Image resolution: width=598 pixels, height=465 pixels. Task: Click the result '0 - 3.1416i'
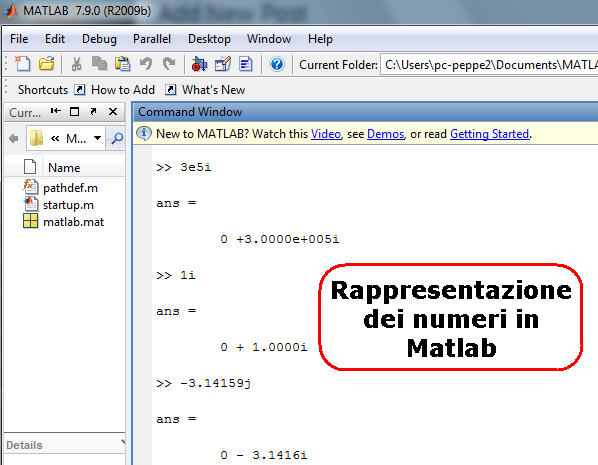pos(264,455)
